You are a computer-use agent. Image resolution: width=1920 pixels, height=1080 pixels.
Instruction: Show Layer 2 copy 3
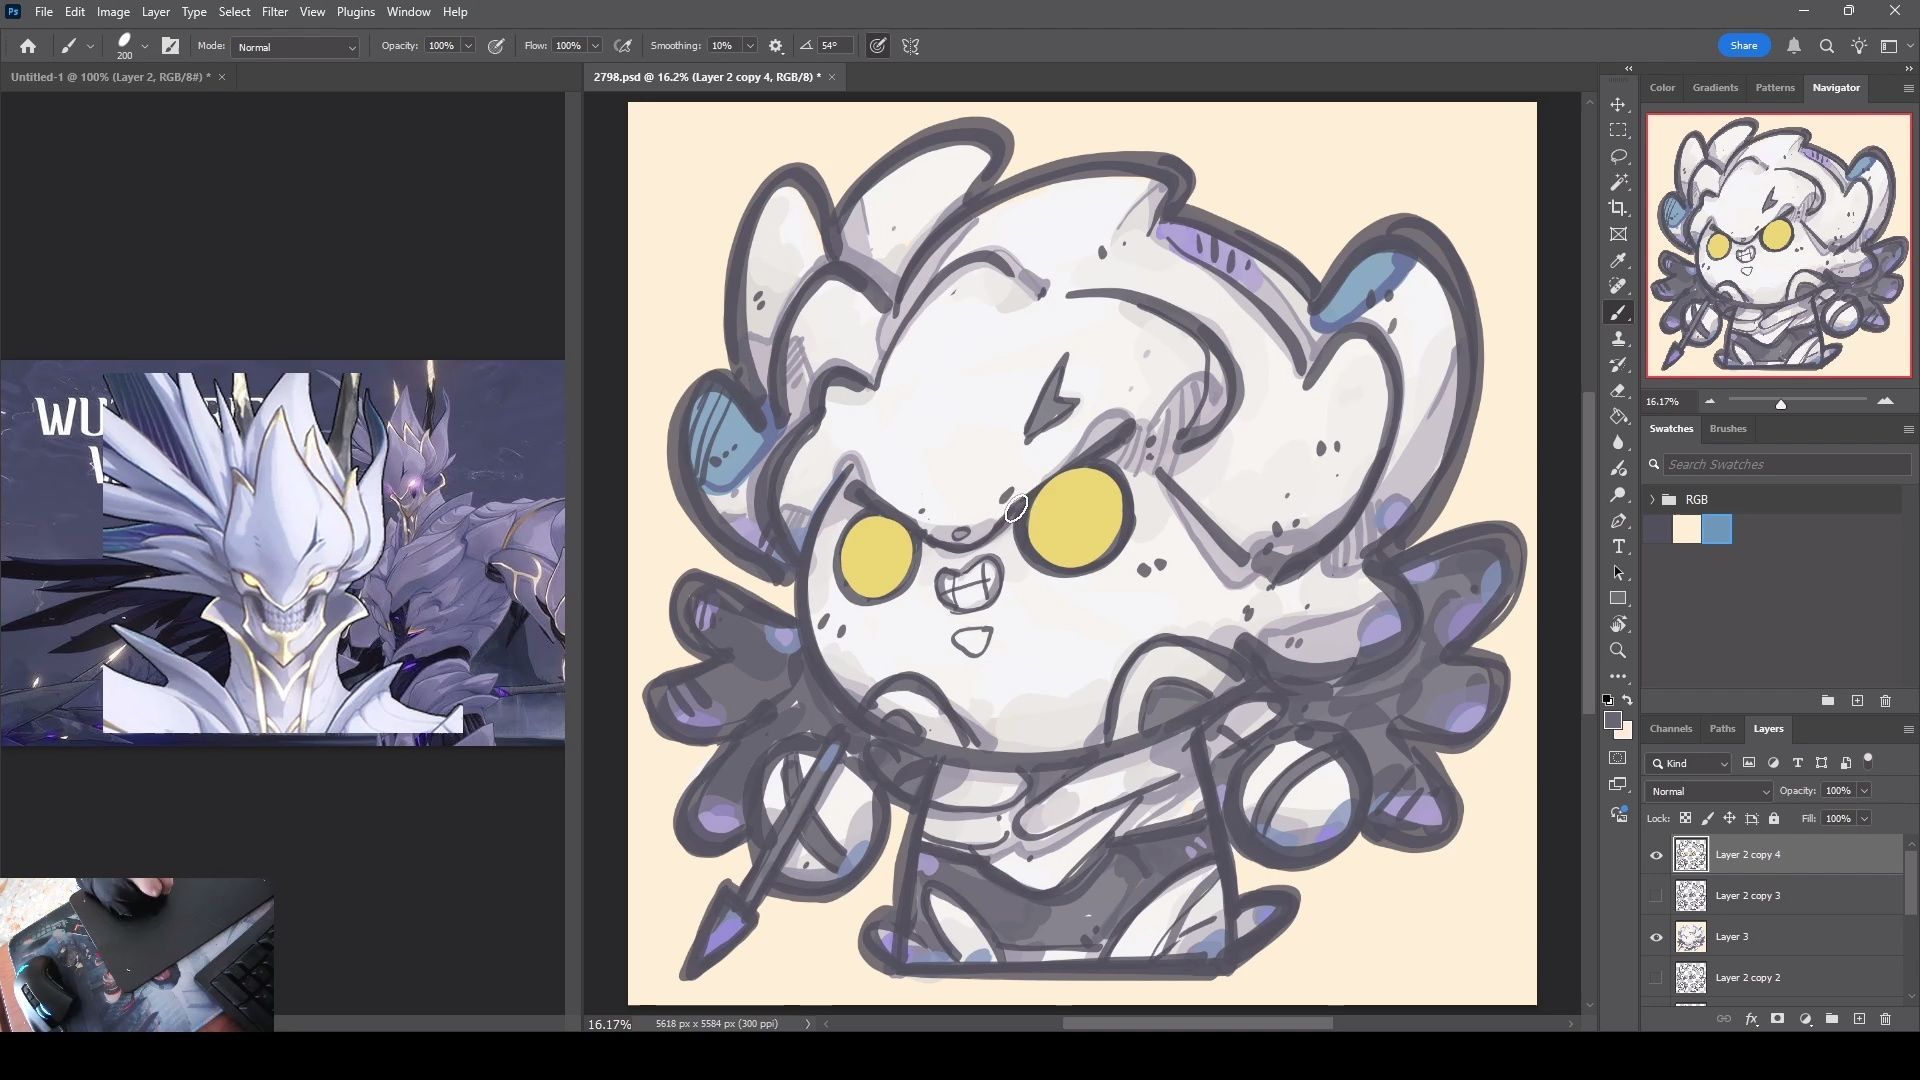[1656, 896]
